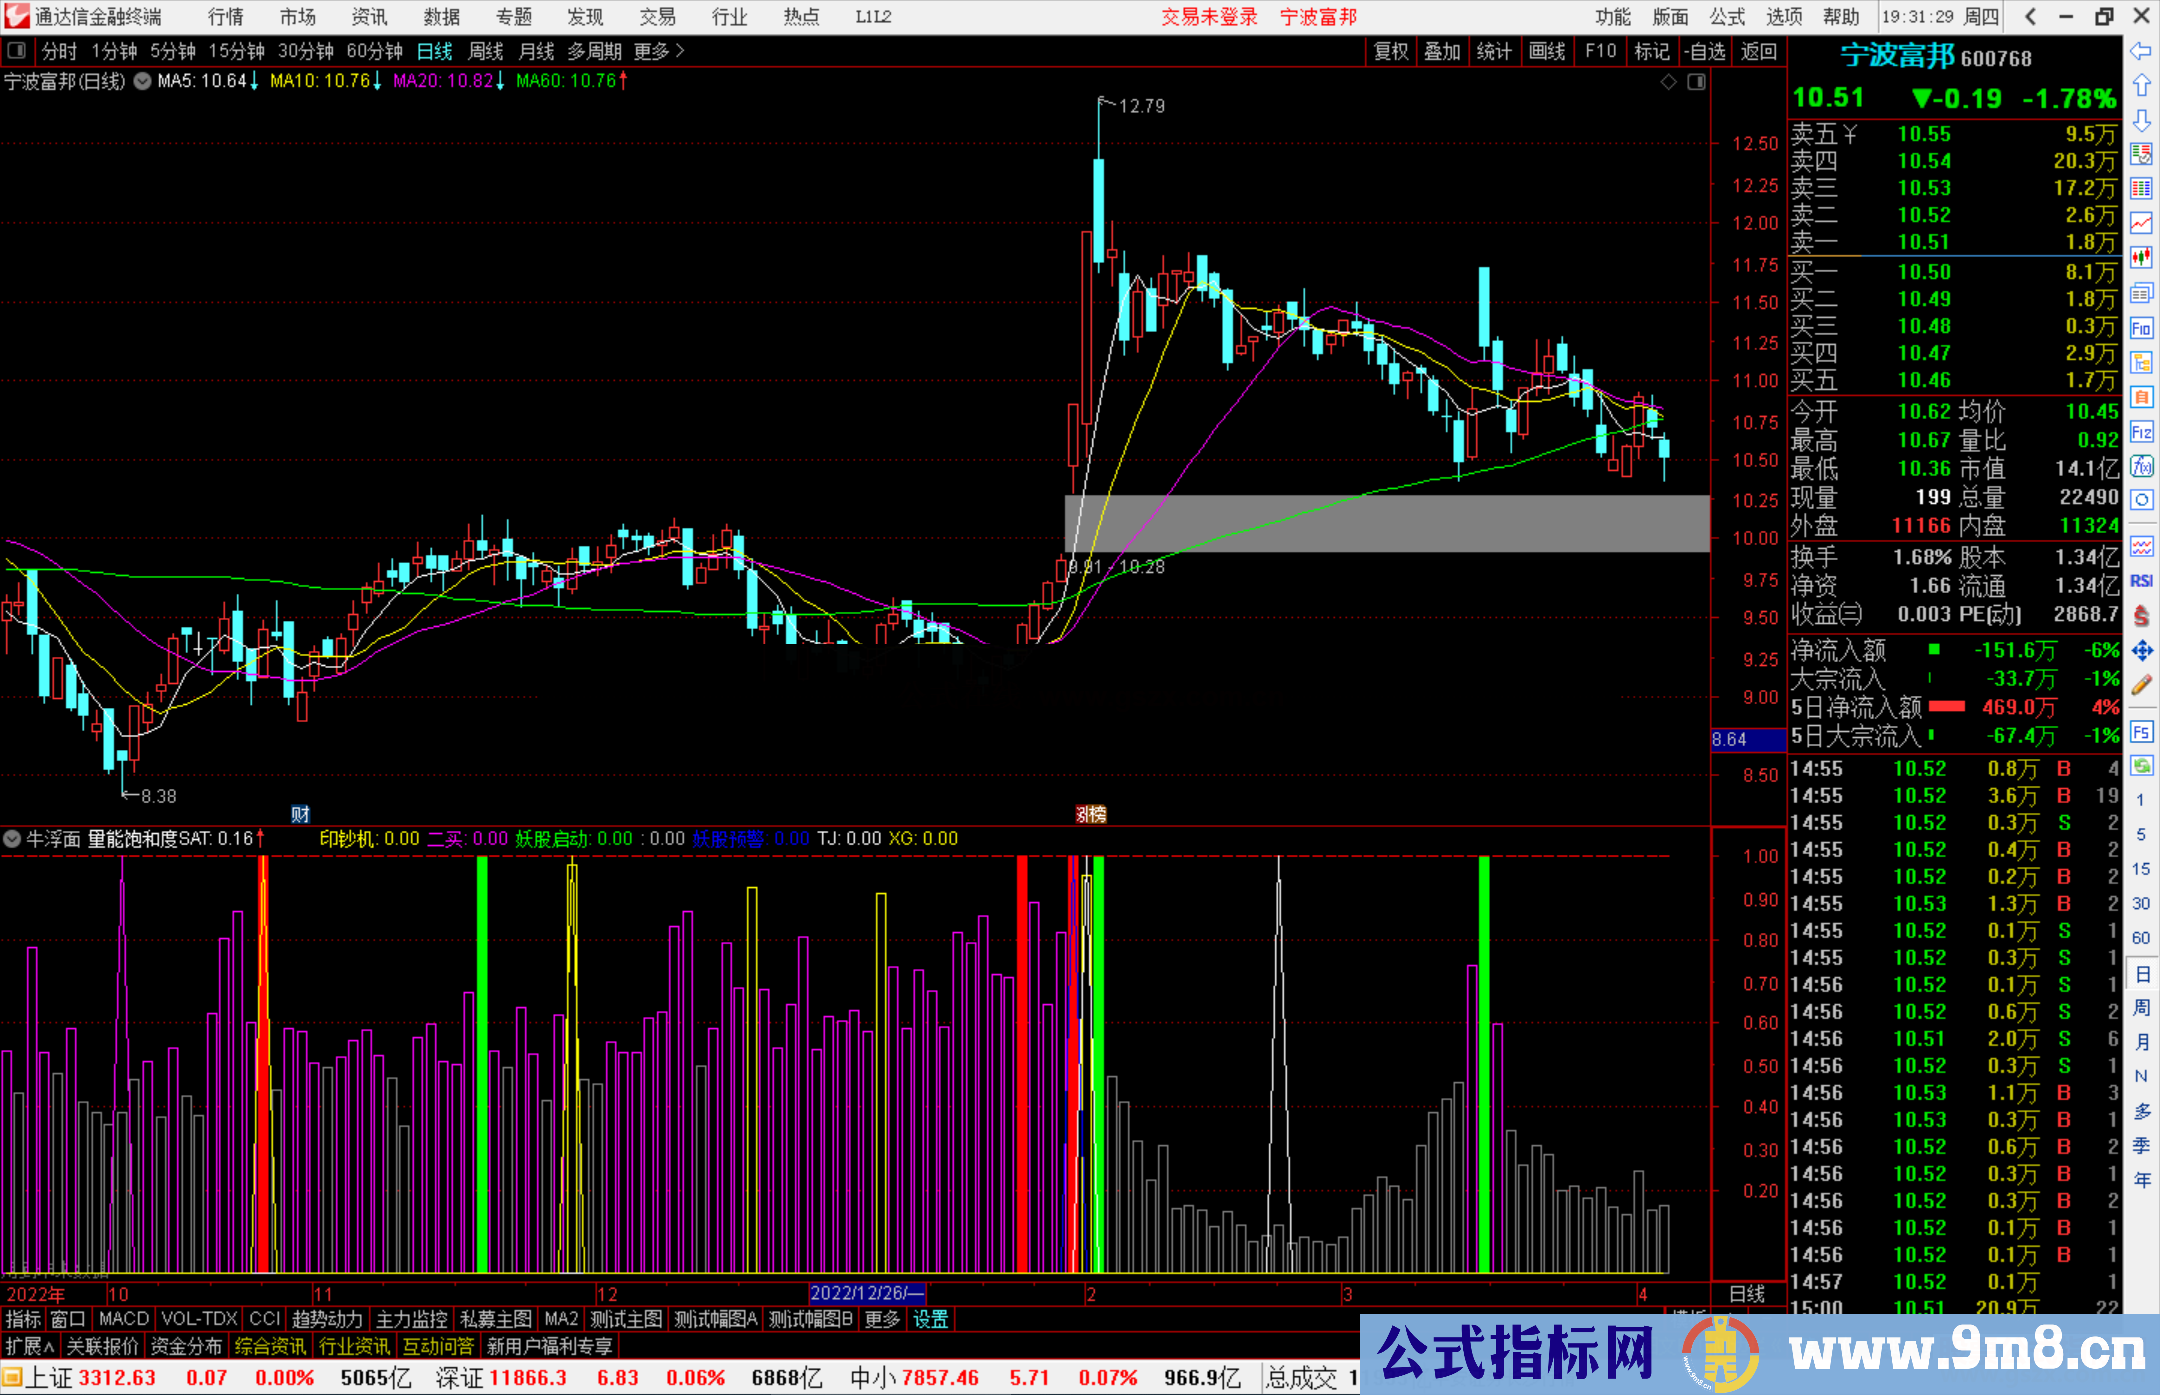The width and height of the screenshot is (2160, 1395).
Task: Click the 复权 button
Action: 1391,51
